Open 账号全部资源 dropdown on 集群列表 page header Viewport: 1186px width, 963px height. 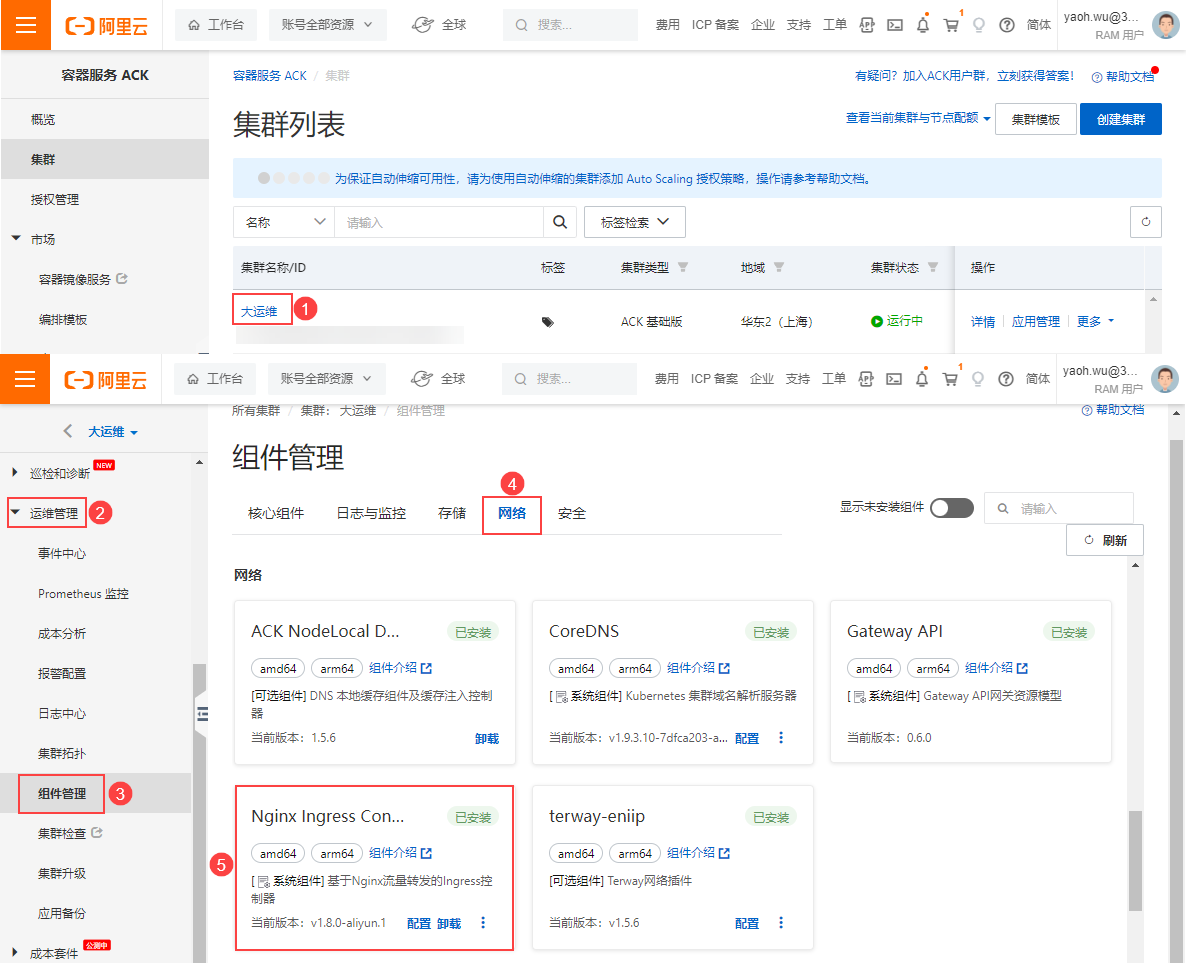click(x=327, y=25)
